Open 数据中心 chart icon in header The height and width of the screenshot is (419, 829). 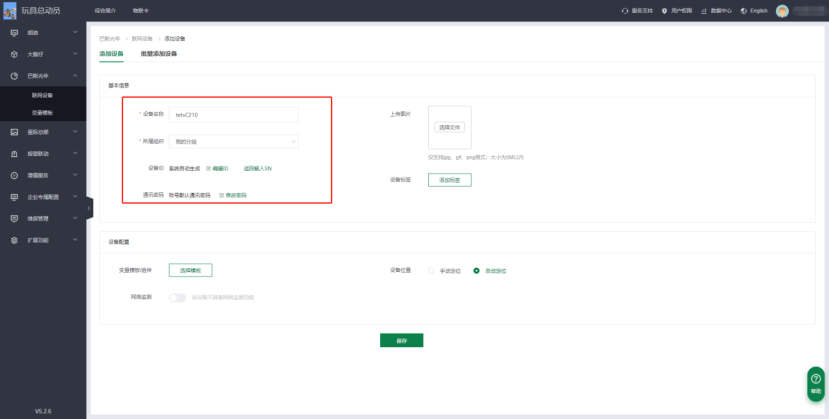click(x=704, y=10)
